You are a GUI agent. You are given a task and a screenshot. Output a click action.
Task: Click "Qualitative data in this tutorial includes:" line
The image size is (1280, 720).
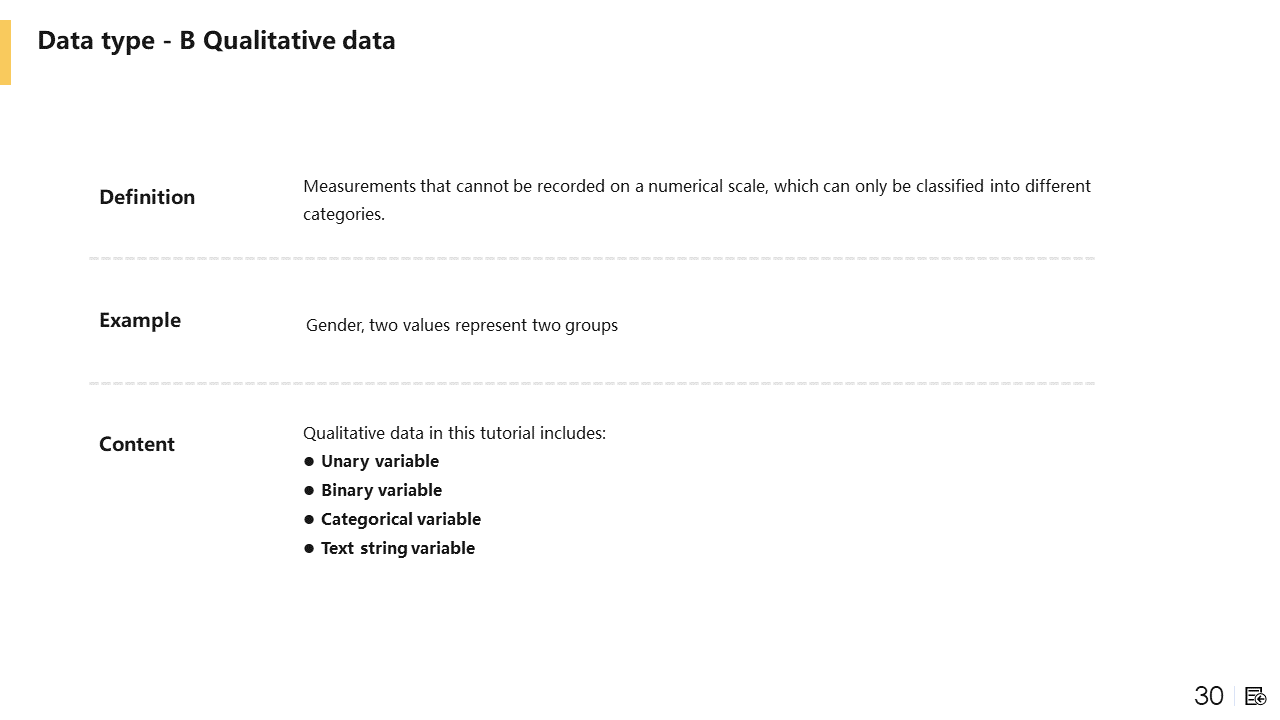tap(454, 433)
